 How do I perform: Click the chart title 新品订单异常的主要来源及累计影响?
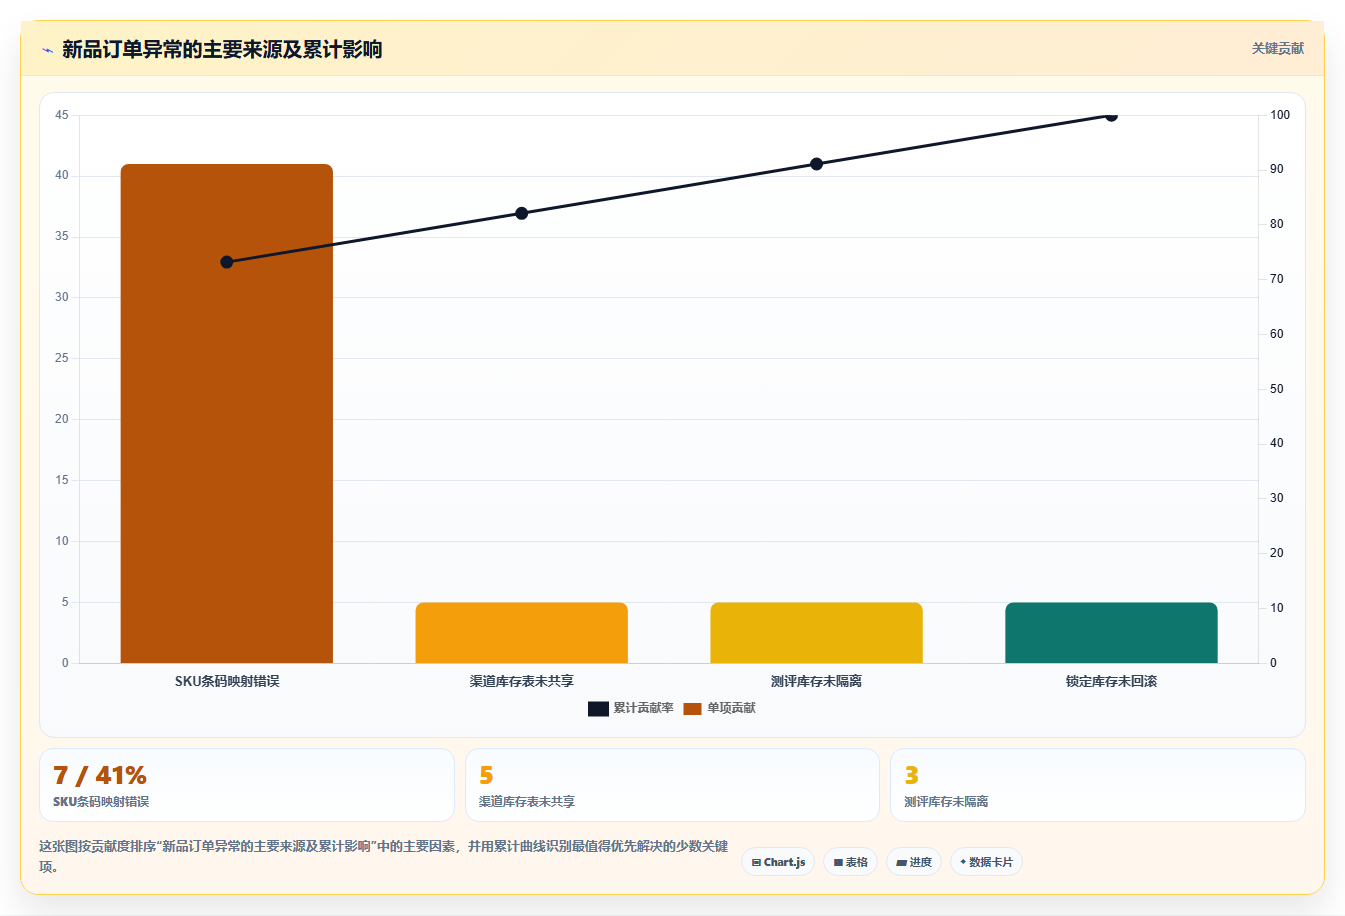point(222,50)
